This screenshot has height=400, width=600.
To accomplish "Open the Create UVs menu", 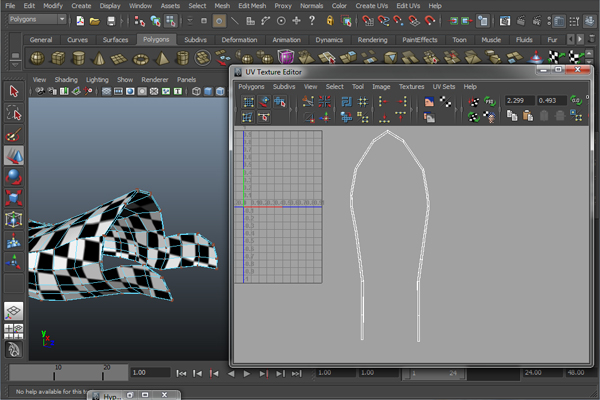I will point(372,6).
